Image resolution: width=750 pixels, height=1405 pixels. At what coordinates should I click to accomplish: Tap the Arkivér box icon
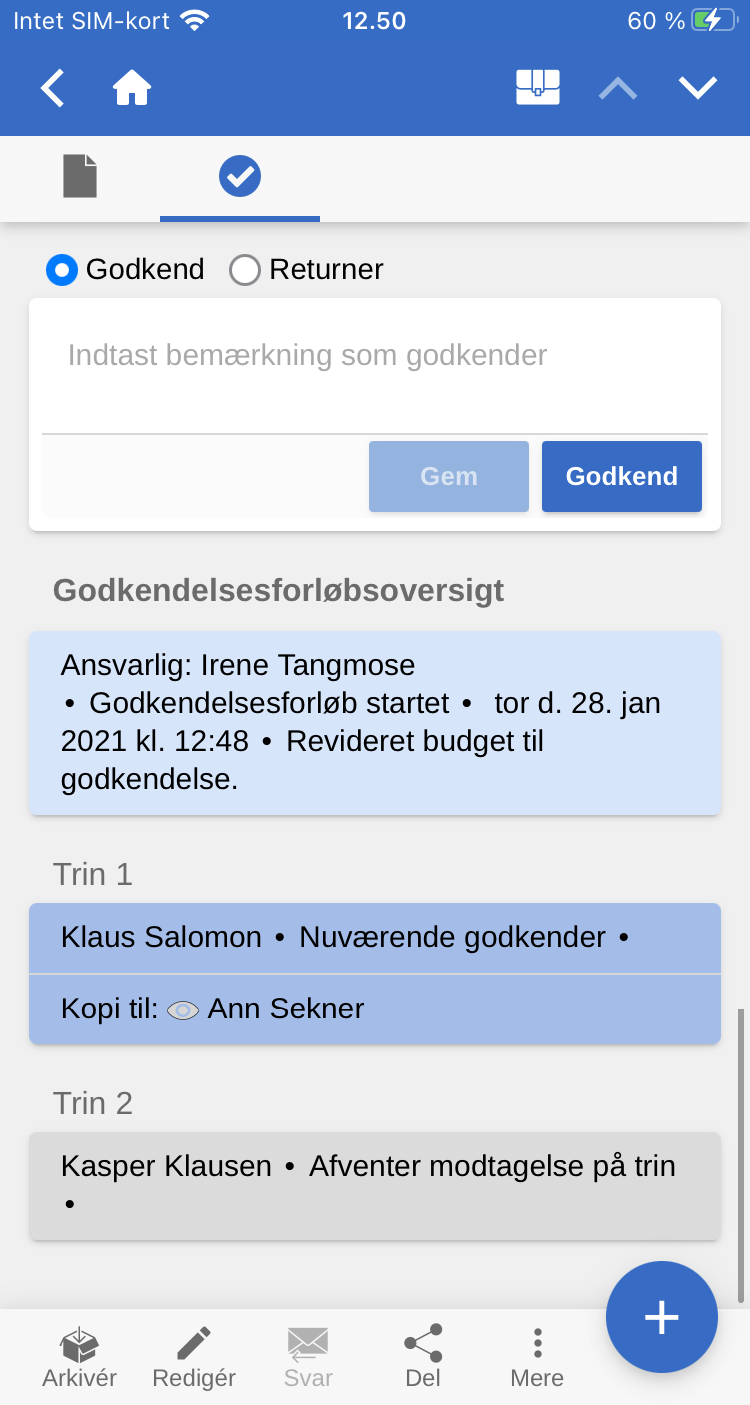tap(80, 1344)
